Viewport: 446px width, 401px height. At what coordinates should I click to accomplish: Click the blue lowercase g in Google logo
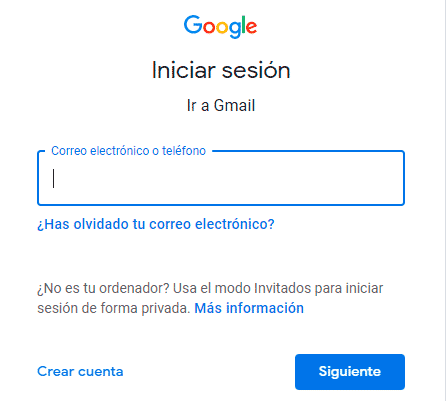234,30
